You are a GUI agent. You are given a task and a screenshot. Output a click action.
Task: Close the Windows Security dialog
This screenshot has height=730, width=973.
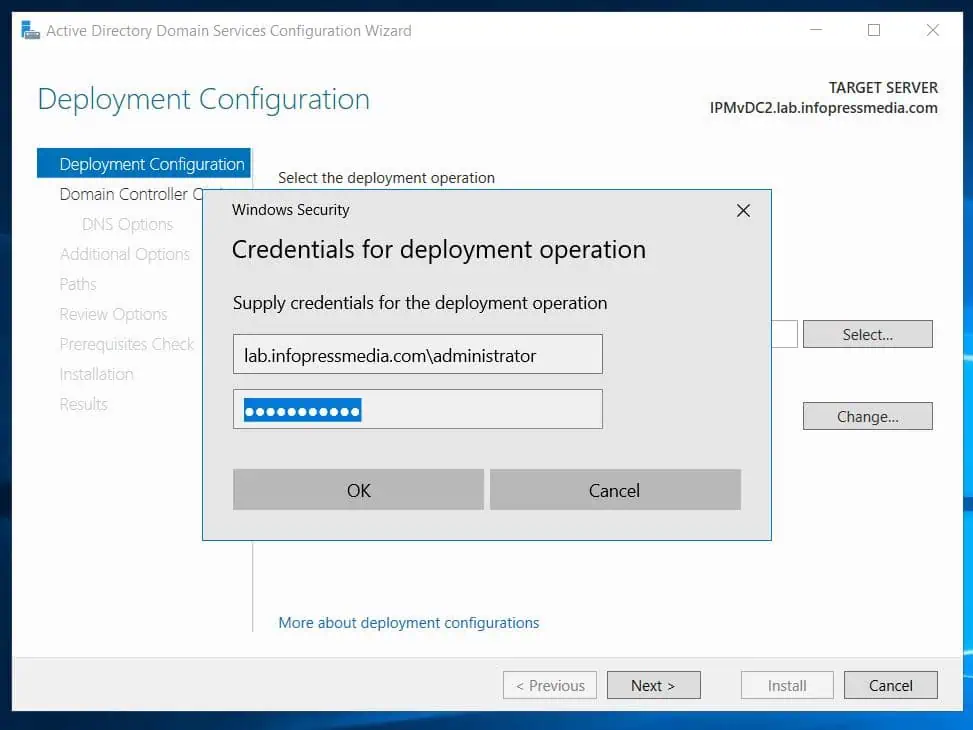click(x=743, y=210)
